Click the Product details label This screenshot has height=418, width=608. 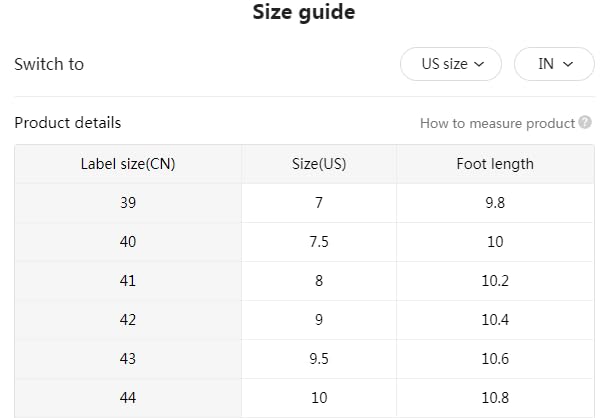pos(67,123)
